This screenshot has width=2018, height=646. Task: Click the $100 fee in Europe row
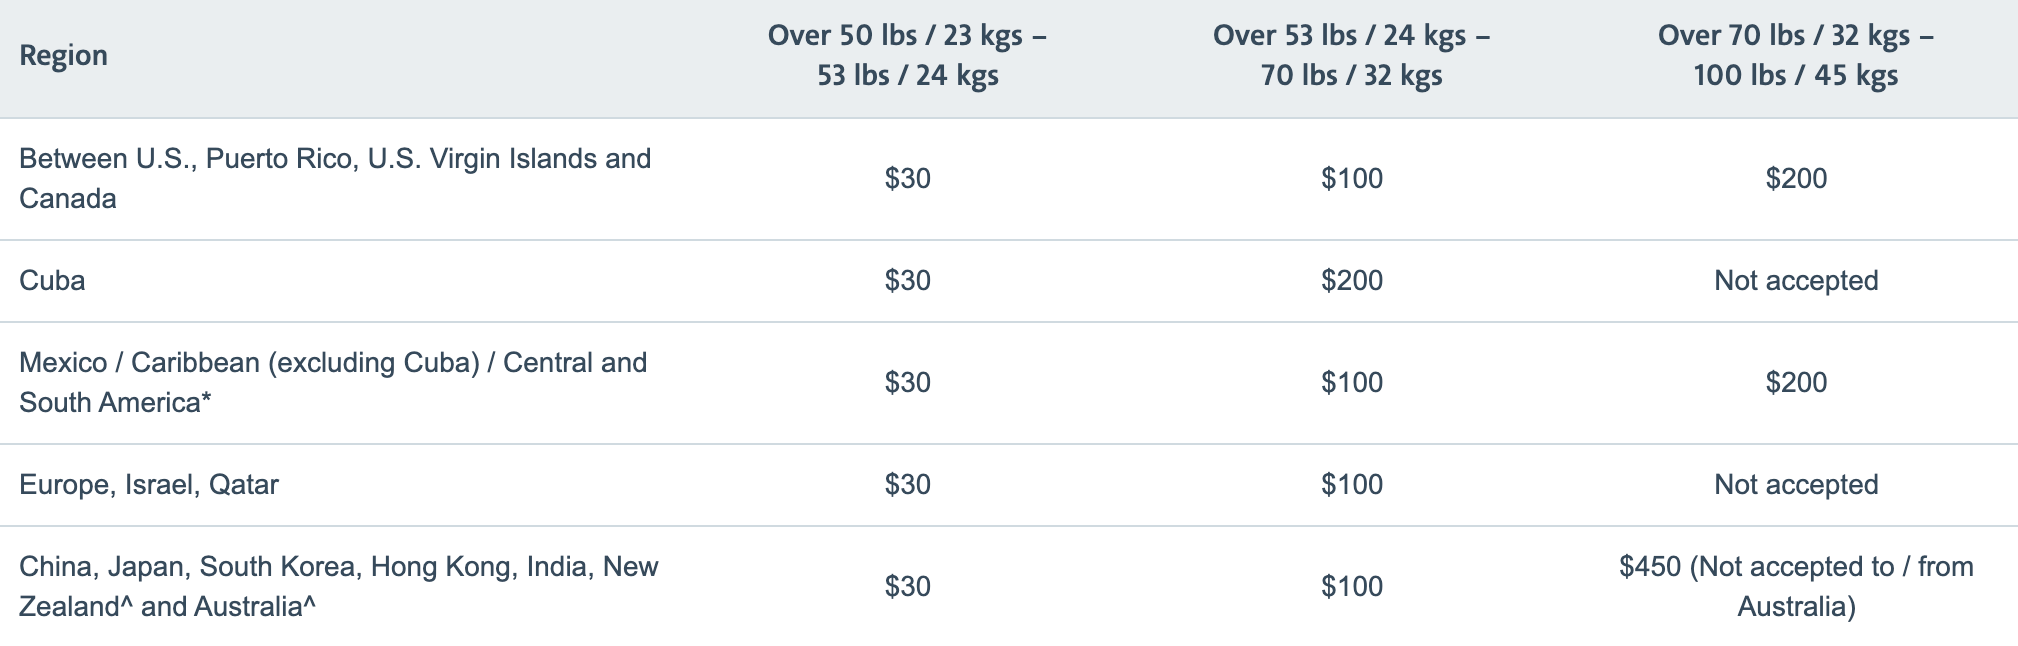(1351, 485)
